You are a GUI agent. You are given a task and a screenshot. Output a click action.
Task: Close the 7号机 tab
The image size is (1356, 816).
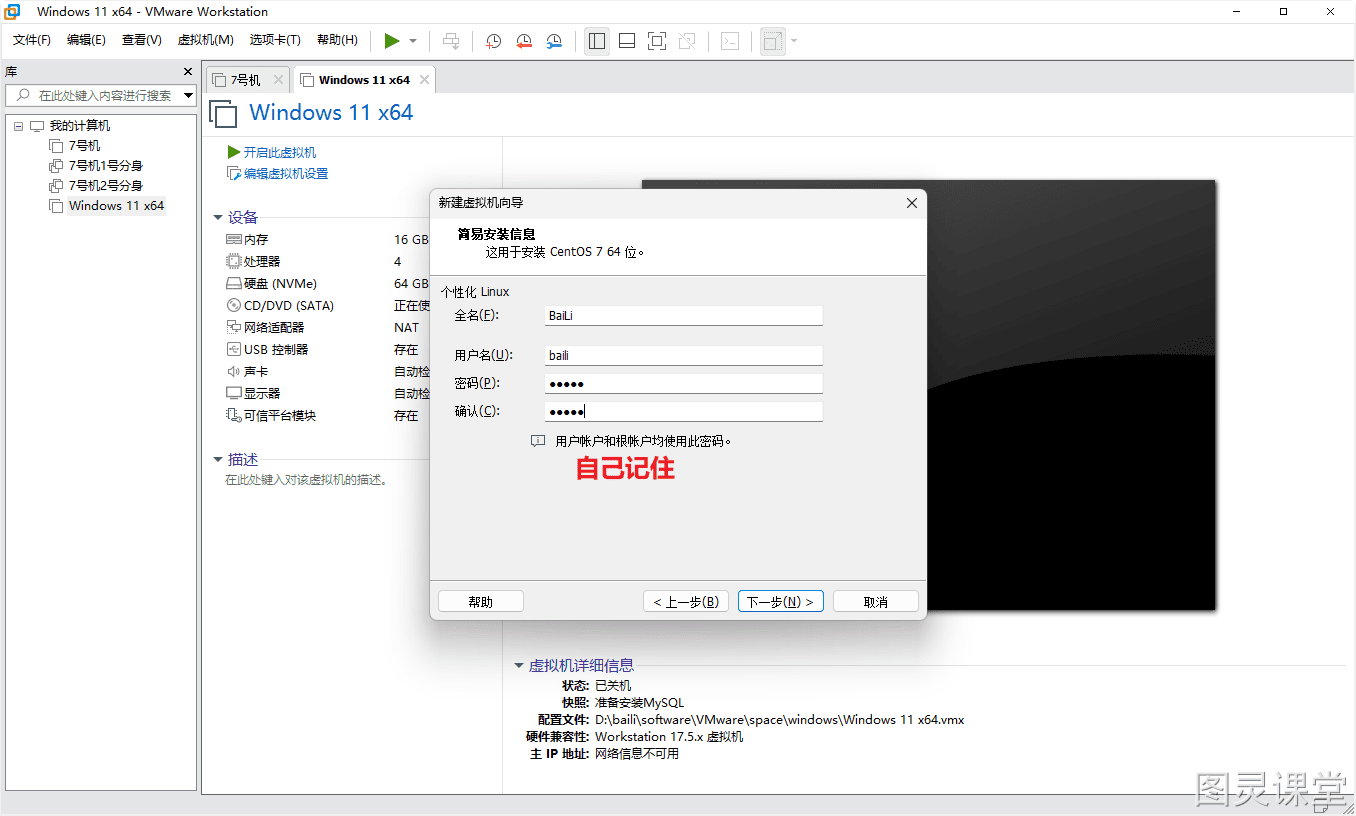coord(278,80)
